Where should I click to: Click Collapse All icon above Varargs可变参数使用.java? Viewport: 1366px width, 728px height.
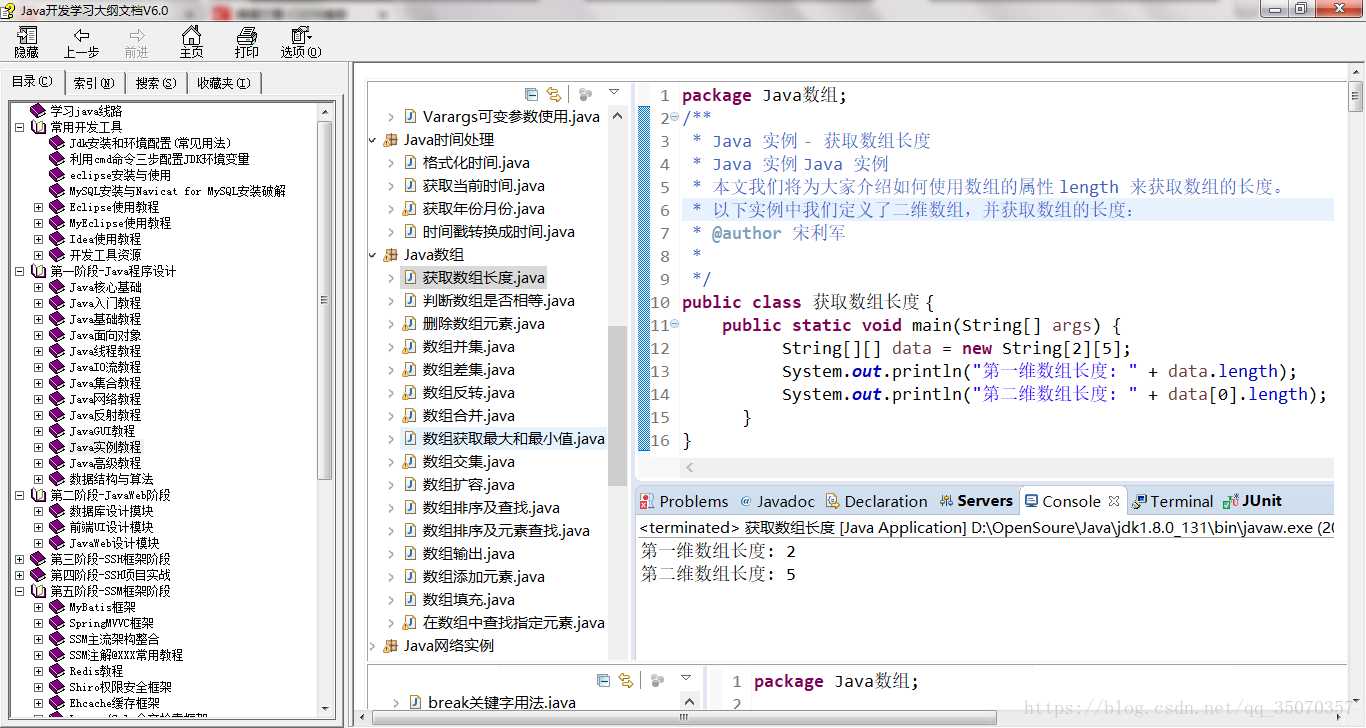click(x=531, y=94)
